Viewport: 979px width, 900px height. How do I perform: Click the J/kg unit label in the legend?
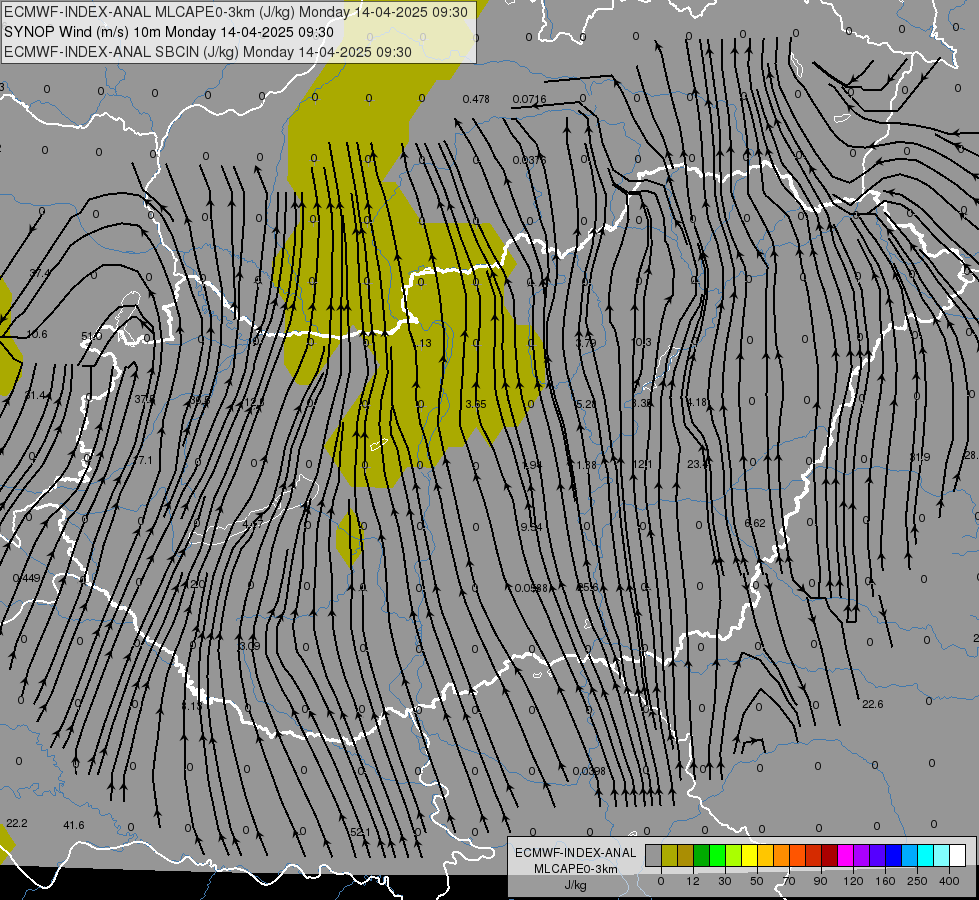click(x=576, y=885)
